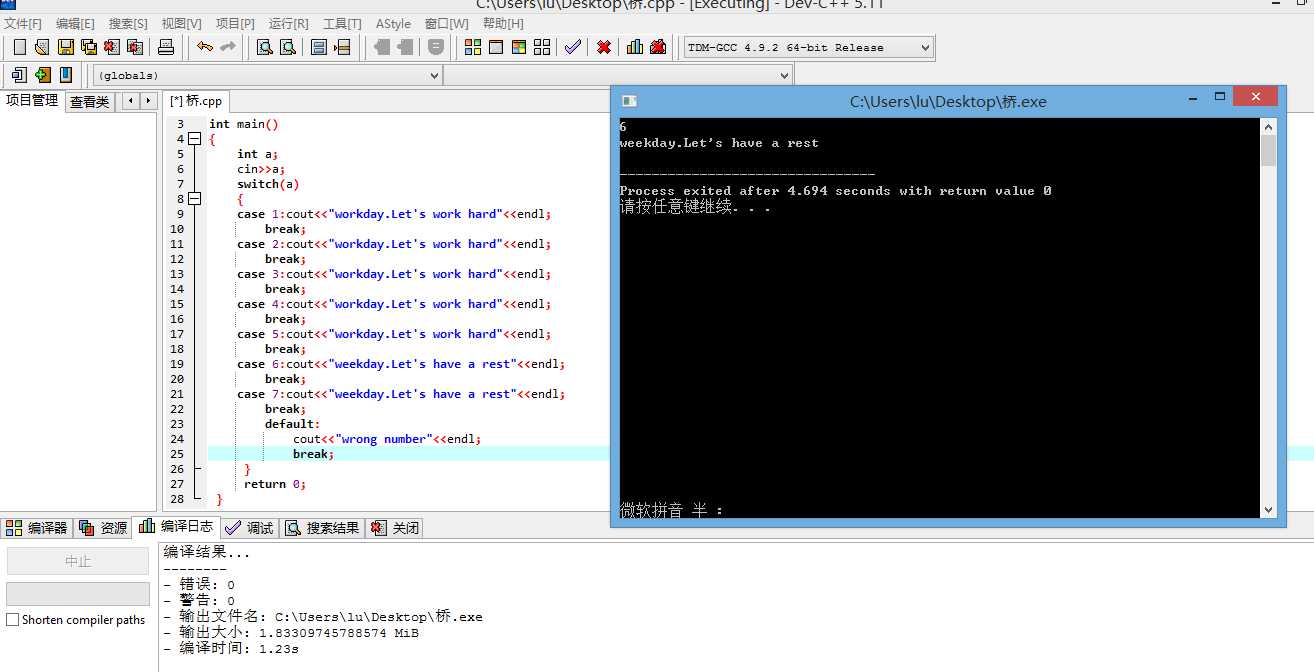This screenshot has height=672, width=1314.
Task: Click the 中止 abort button
Action: [78, 561]
